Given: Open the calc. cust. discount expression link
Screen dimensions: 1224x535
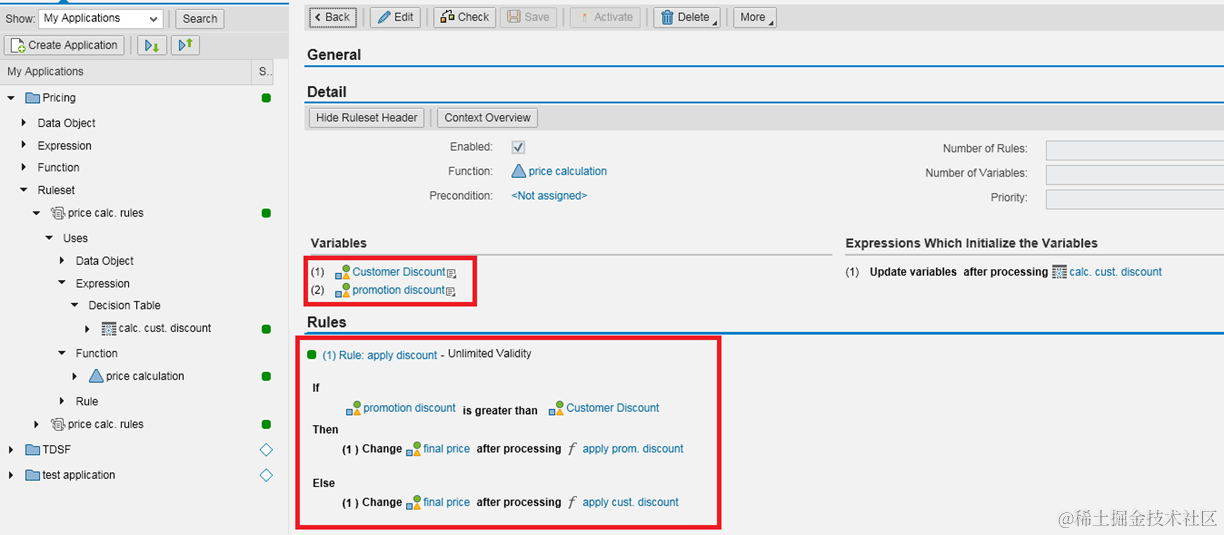Looking at the screenshot, I should pos(1116,272).
